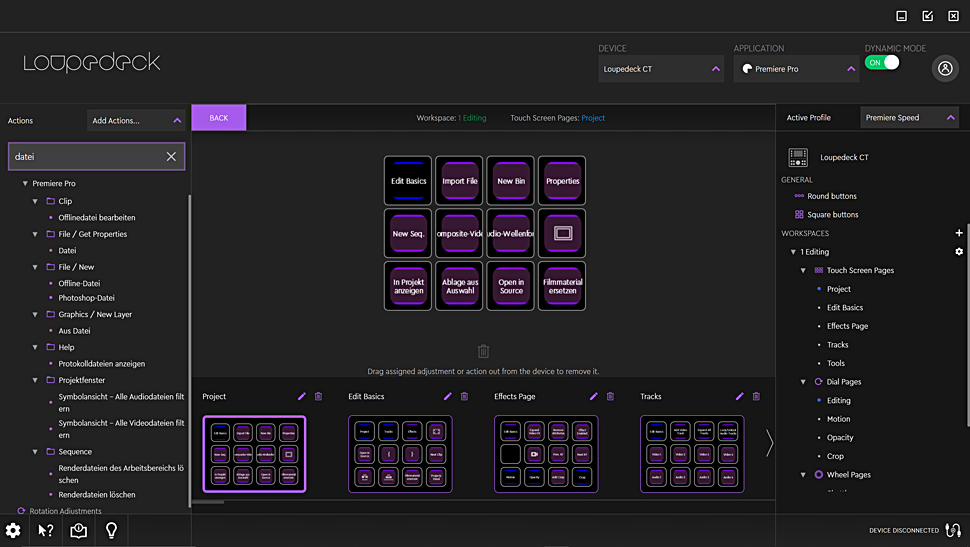Screen dimensions: 970x547
Task: Collapse the Premiere Pro tree node
Action: point(25,183)
